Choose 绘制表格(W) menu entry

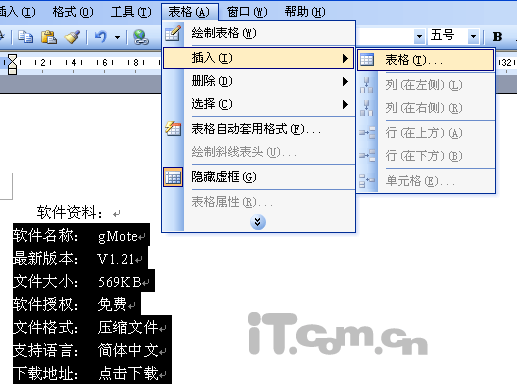coord(258,33)
